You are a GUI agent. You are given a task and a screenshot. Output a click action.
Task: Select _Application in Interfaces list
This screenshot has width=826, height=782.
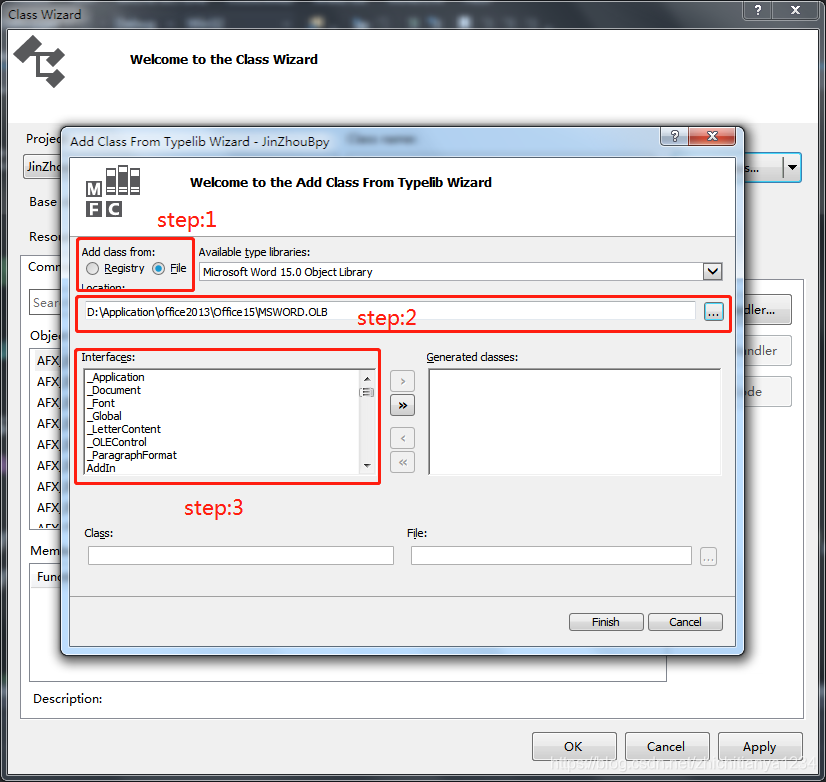pos(115,377)
